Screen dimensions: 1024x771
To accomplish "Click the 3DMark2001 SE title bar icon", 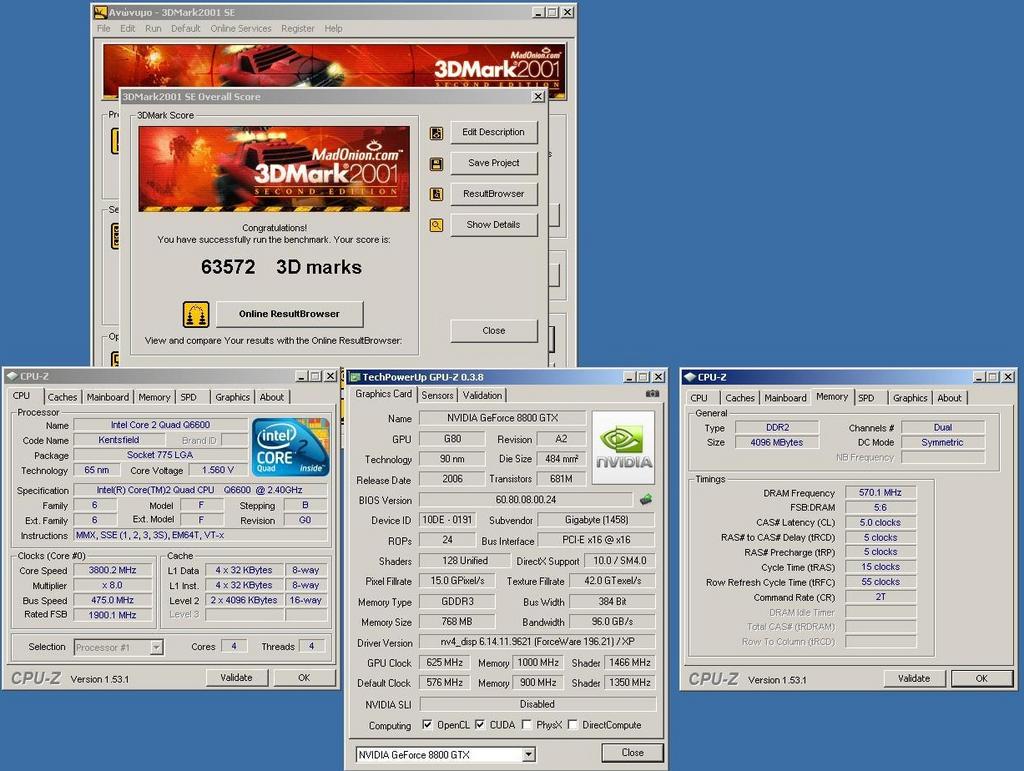I will point(100,12).
